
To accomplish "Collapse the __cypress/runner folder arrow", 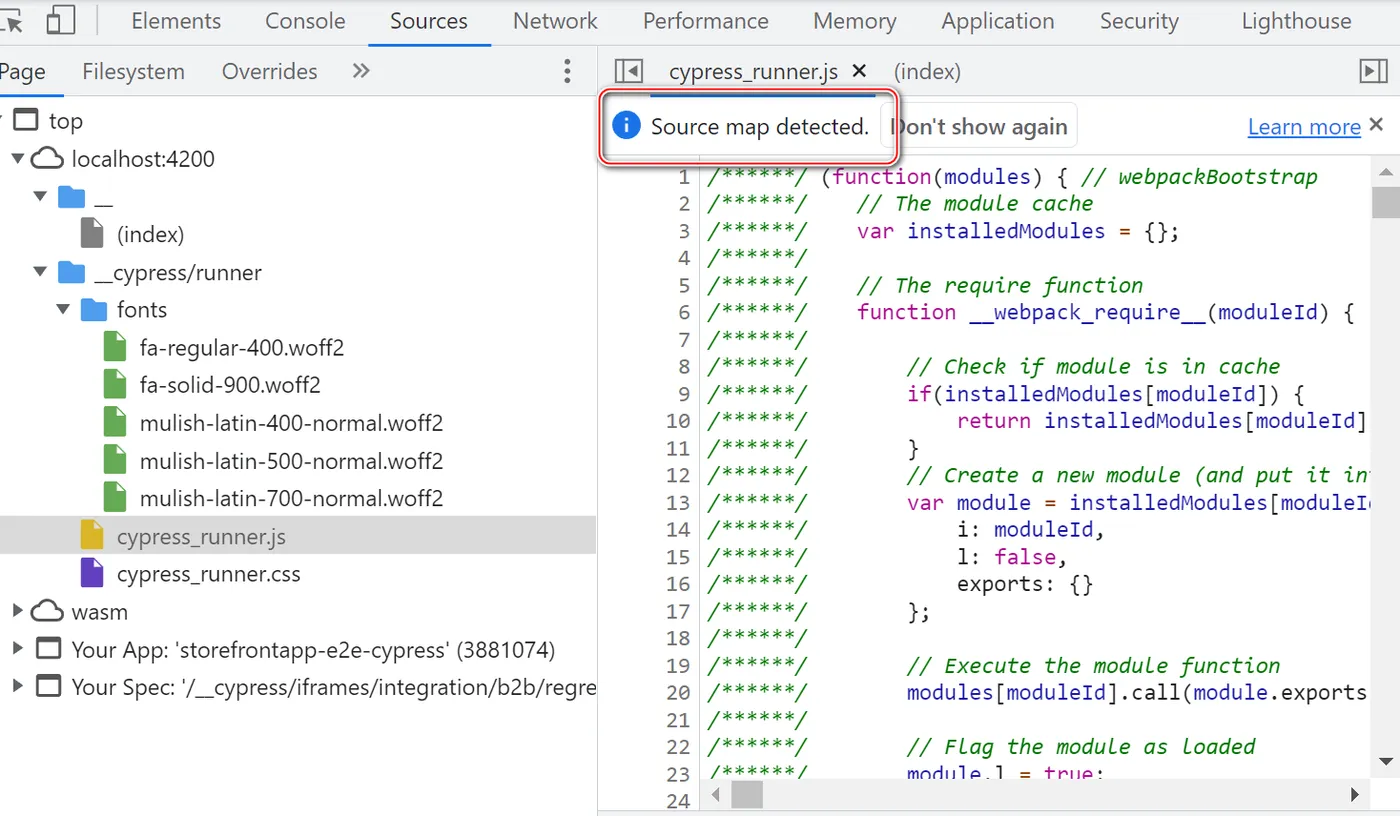I will (41, 273).
